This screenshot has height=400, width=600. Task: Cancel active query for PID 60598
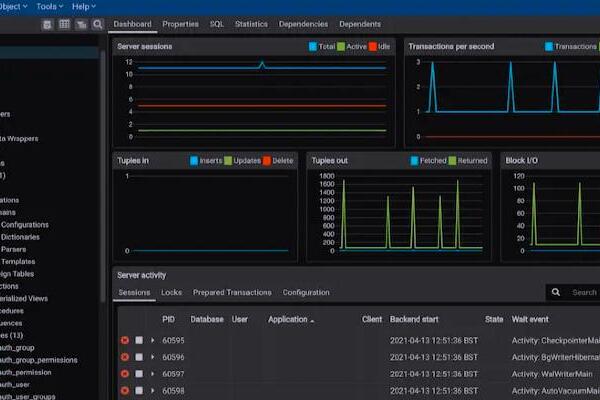pos(139,389)
